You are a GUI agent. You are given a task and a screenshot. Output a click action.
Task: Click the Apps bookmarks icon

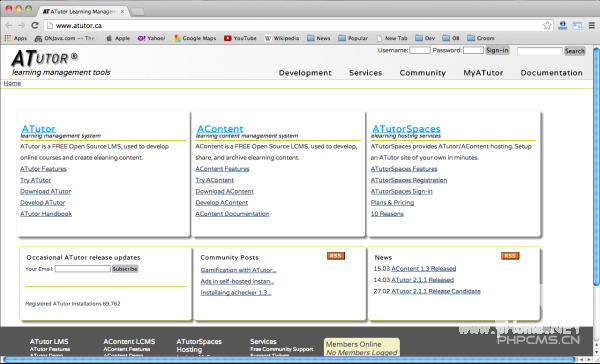pos(16,38)
